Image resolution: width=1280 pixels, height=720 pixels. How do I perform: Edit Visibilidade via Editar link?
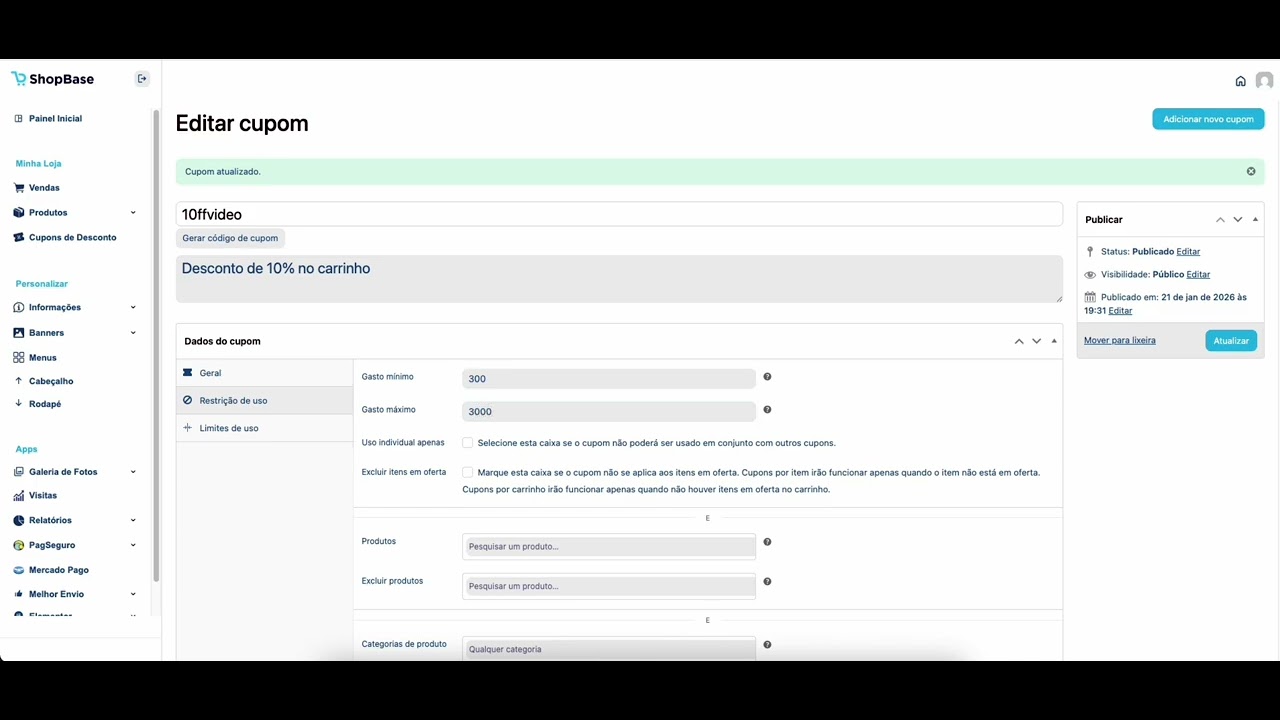(x=1198, y=275)
